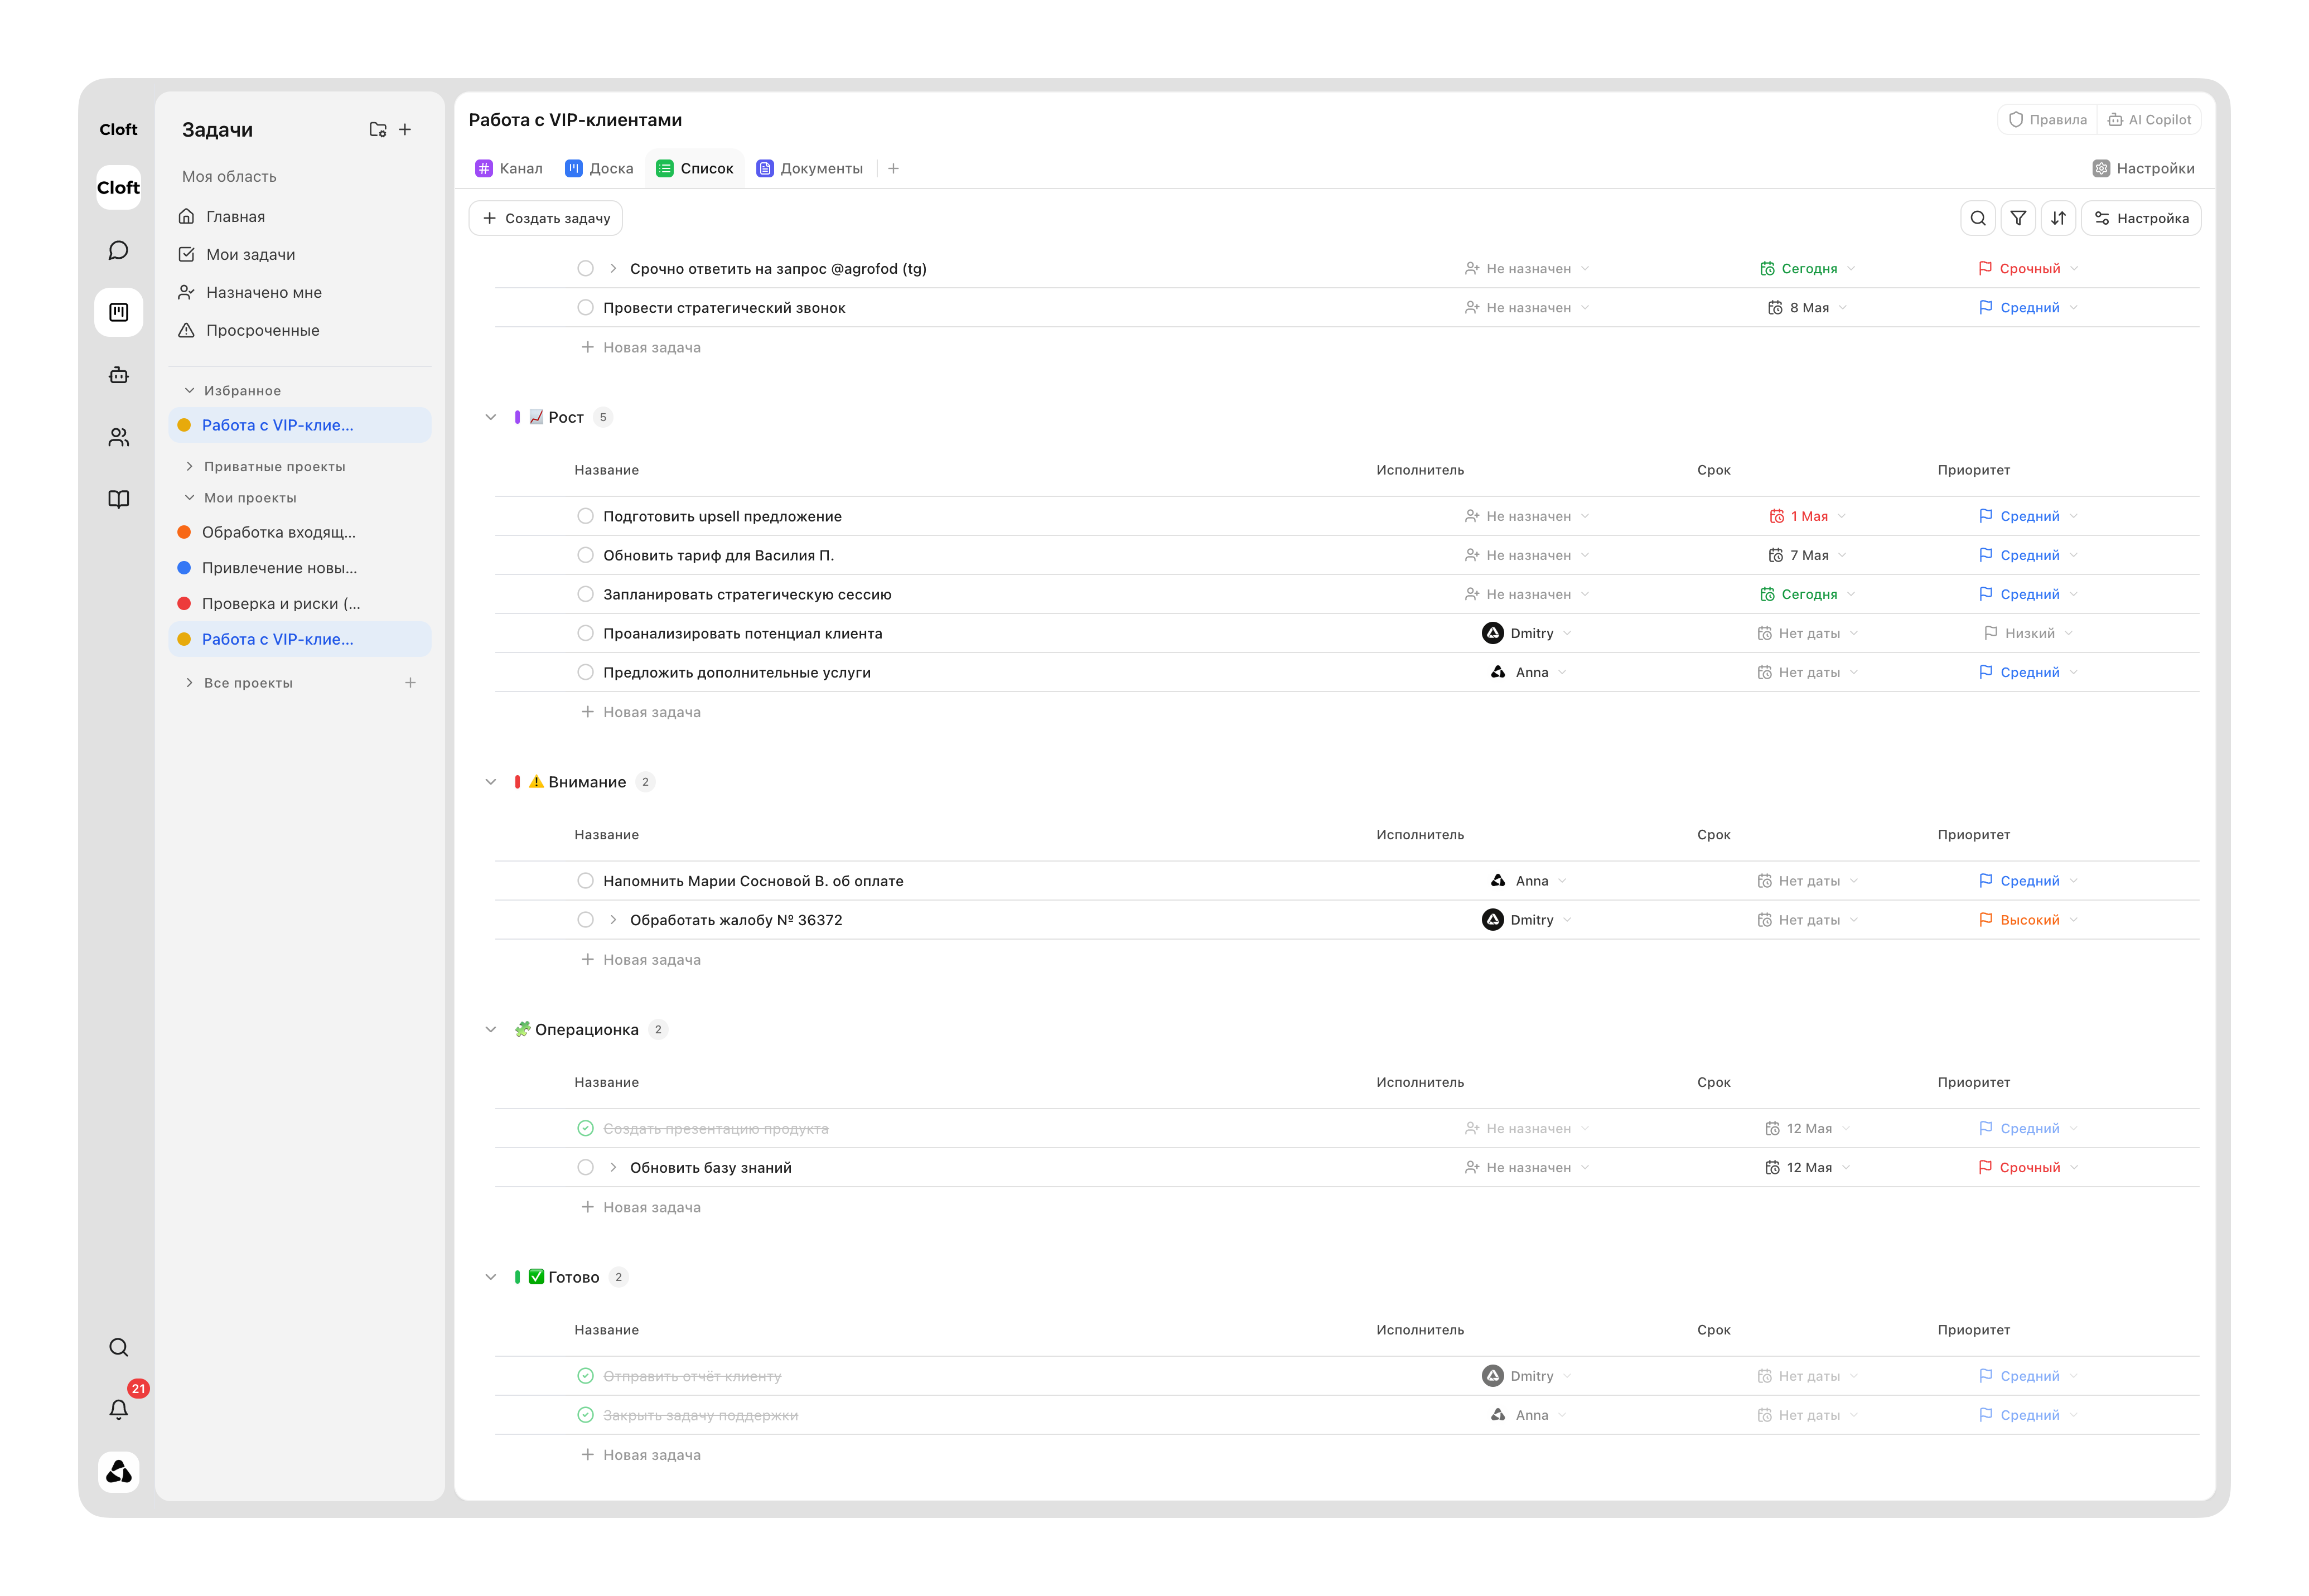Expand subtasks of Обработать жалобу № 36372
The width and height of the screenshot is (2309, 1596).
coord(613,919)
